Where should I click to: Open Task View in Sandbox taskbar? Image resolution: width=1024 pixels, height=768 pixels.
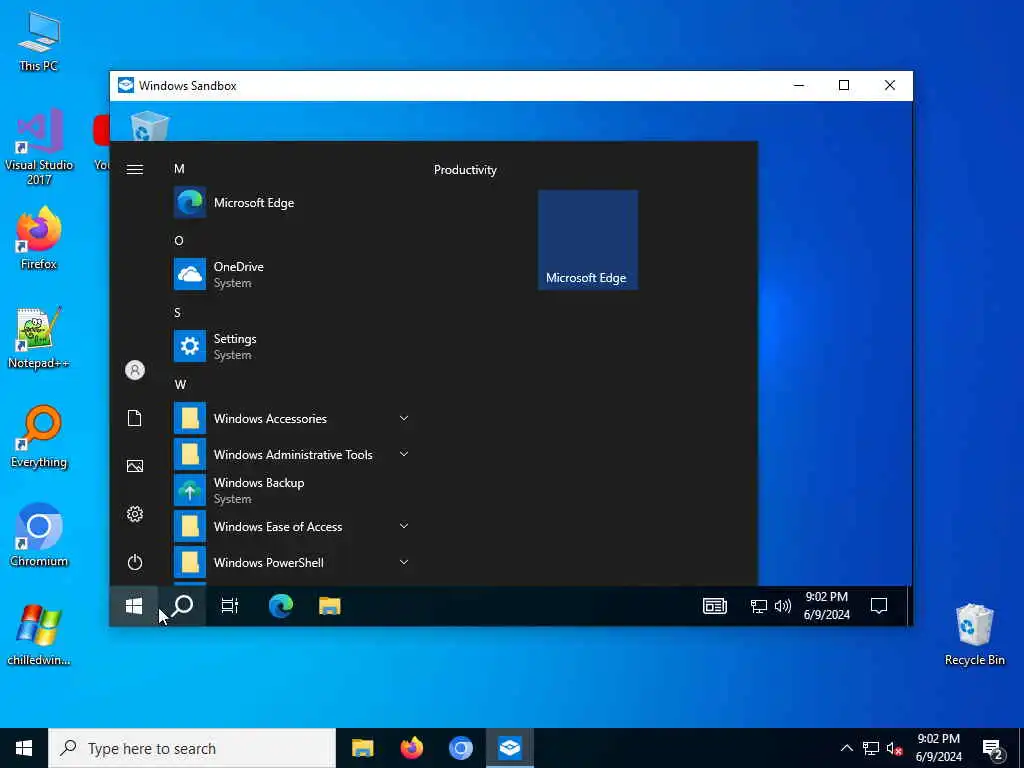(230, 606)
